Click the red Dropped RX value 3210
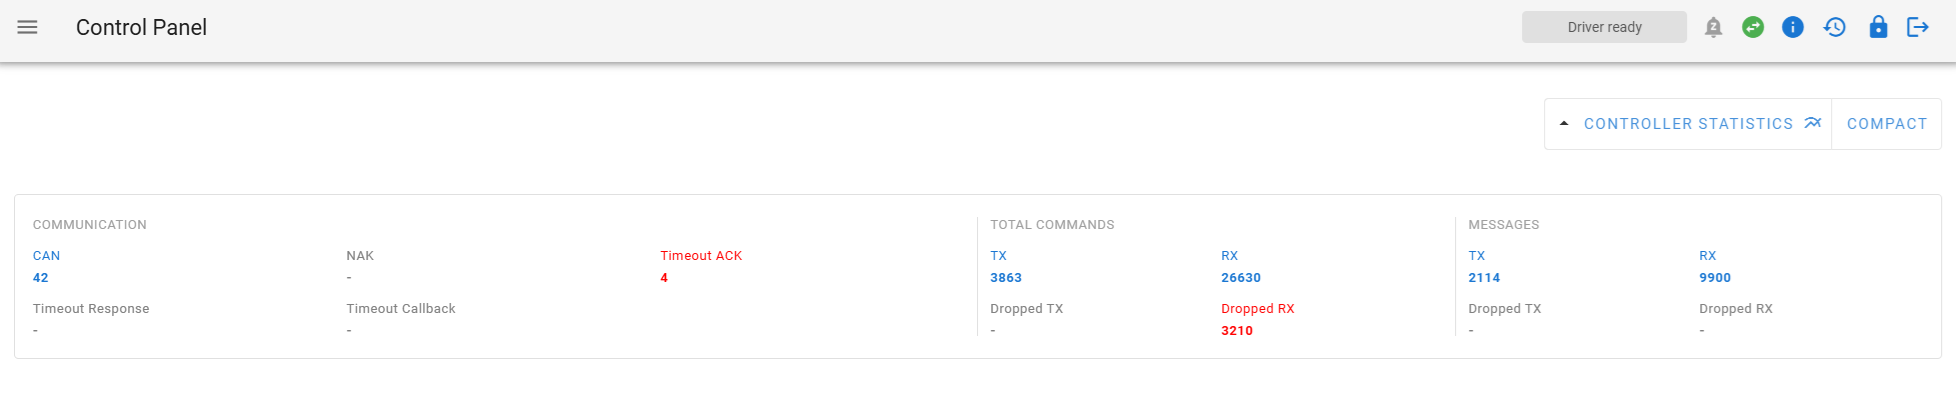The height and width of the screenshot is (407, 1956). coord(1237,331)
